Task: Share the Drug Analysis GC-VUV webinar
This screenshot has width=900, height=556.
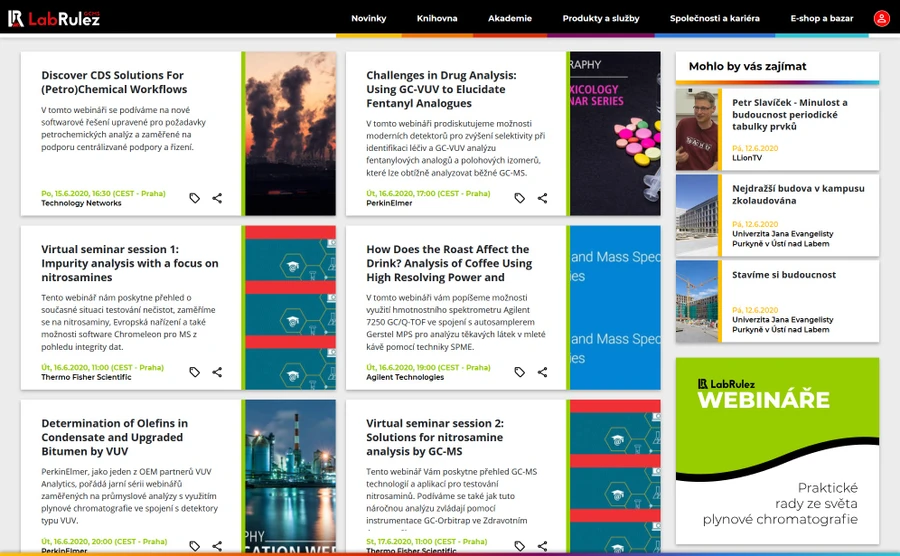Action: [x=542, y=198]
